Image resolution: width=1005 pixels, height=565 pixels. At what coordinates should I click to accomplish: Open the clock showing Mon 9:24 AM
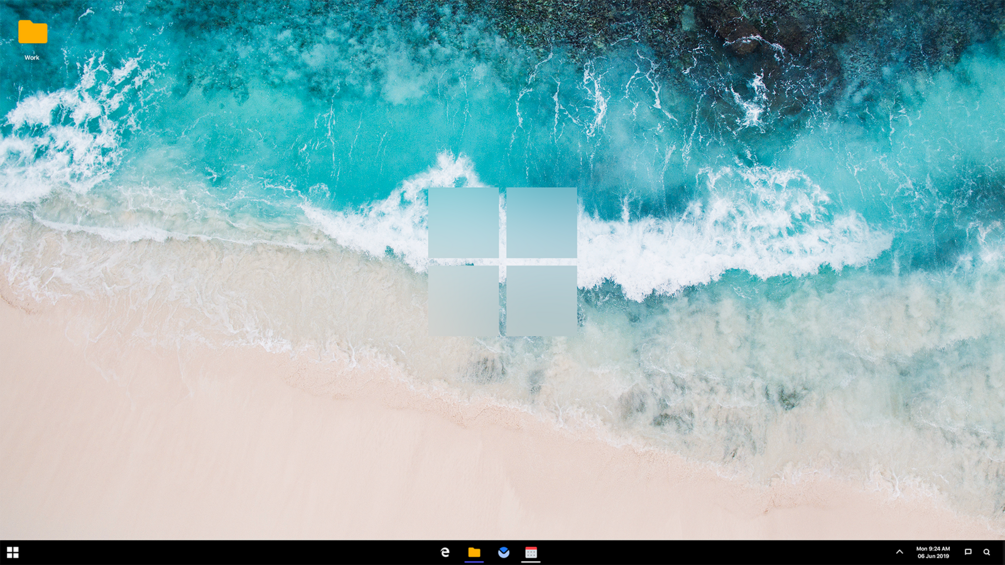[x=933, y=552]
